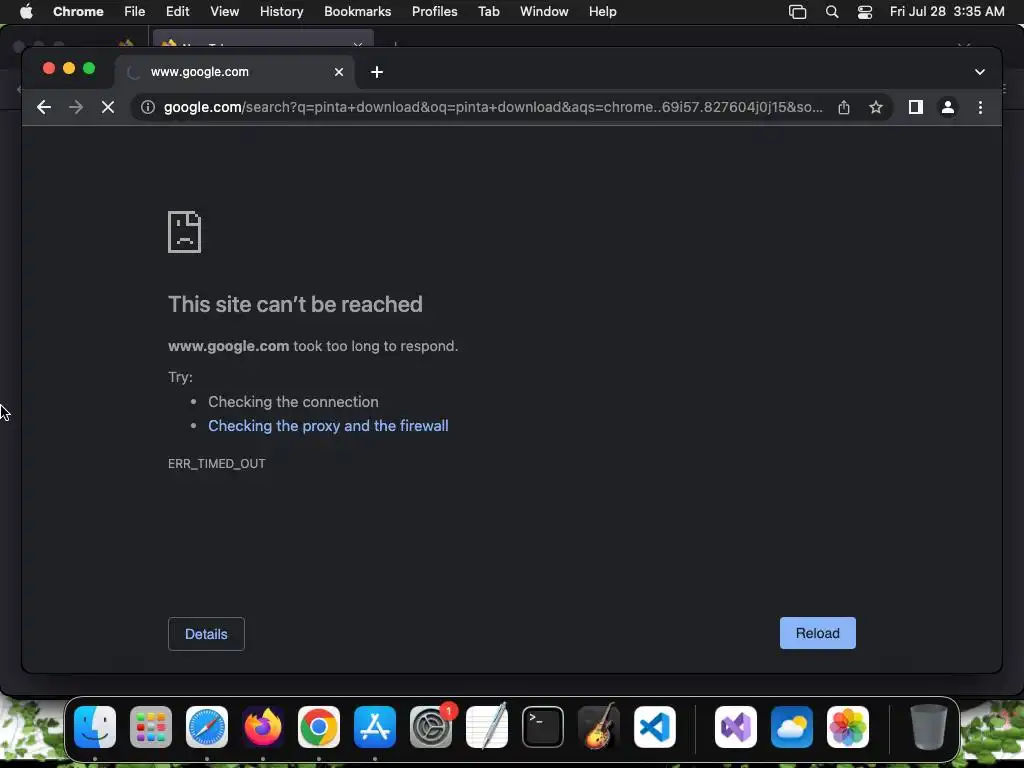Viewport: 1024px width, 768px height.
Task: Expand the tab search chevron
Action: pyautogui.click(x=980, y=72)
